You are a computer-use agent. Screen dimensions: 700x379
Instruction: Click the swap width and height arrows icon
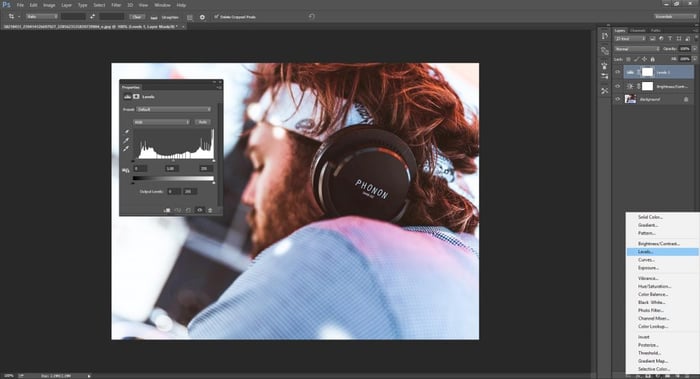92,17
